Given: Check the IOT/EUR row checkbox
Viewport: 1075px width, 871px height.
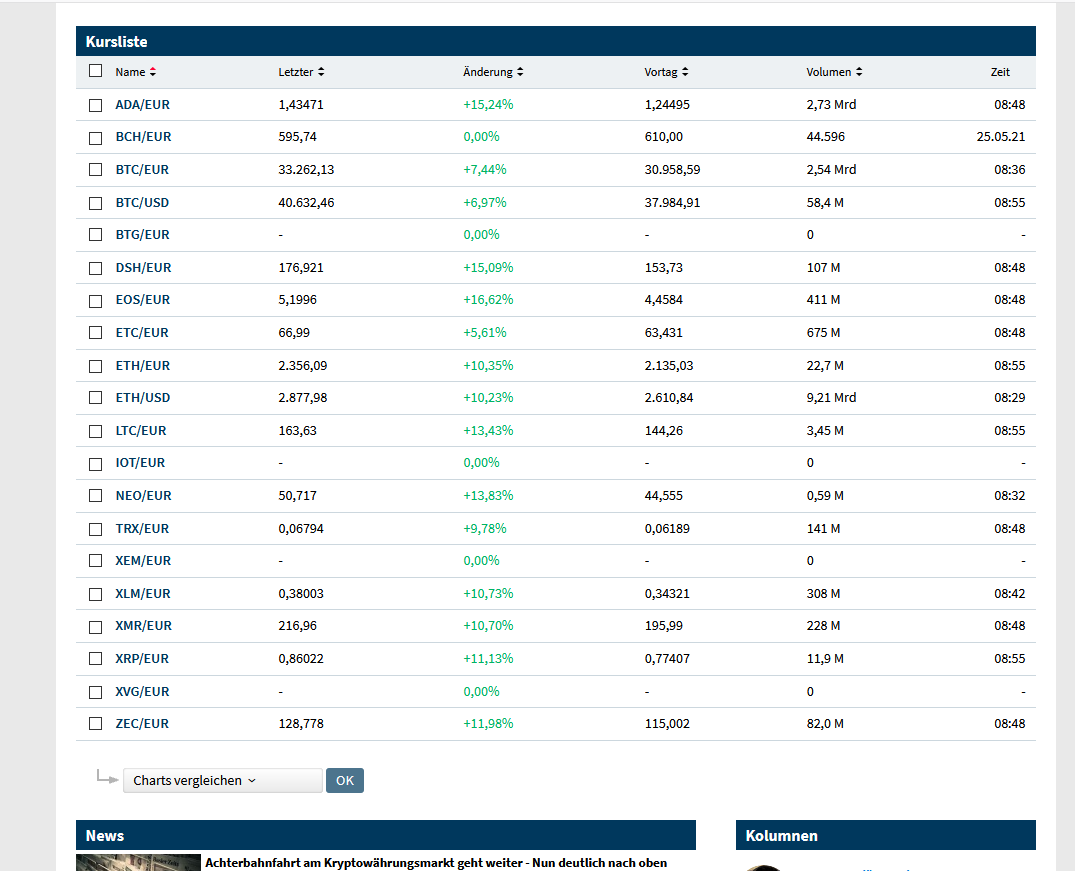Looking at the screenshot, I should [x=95, y=464].
